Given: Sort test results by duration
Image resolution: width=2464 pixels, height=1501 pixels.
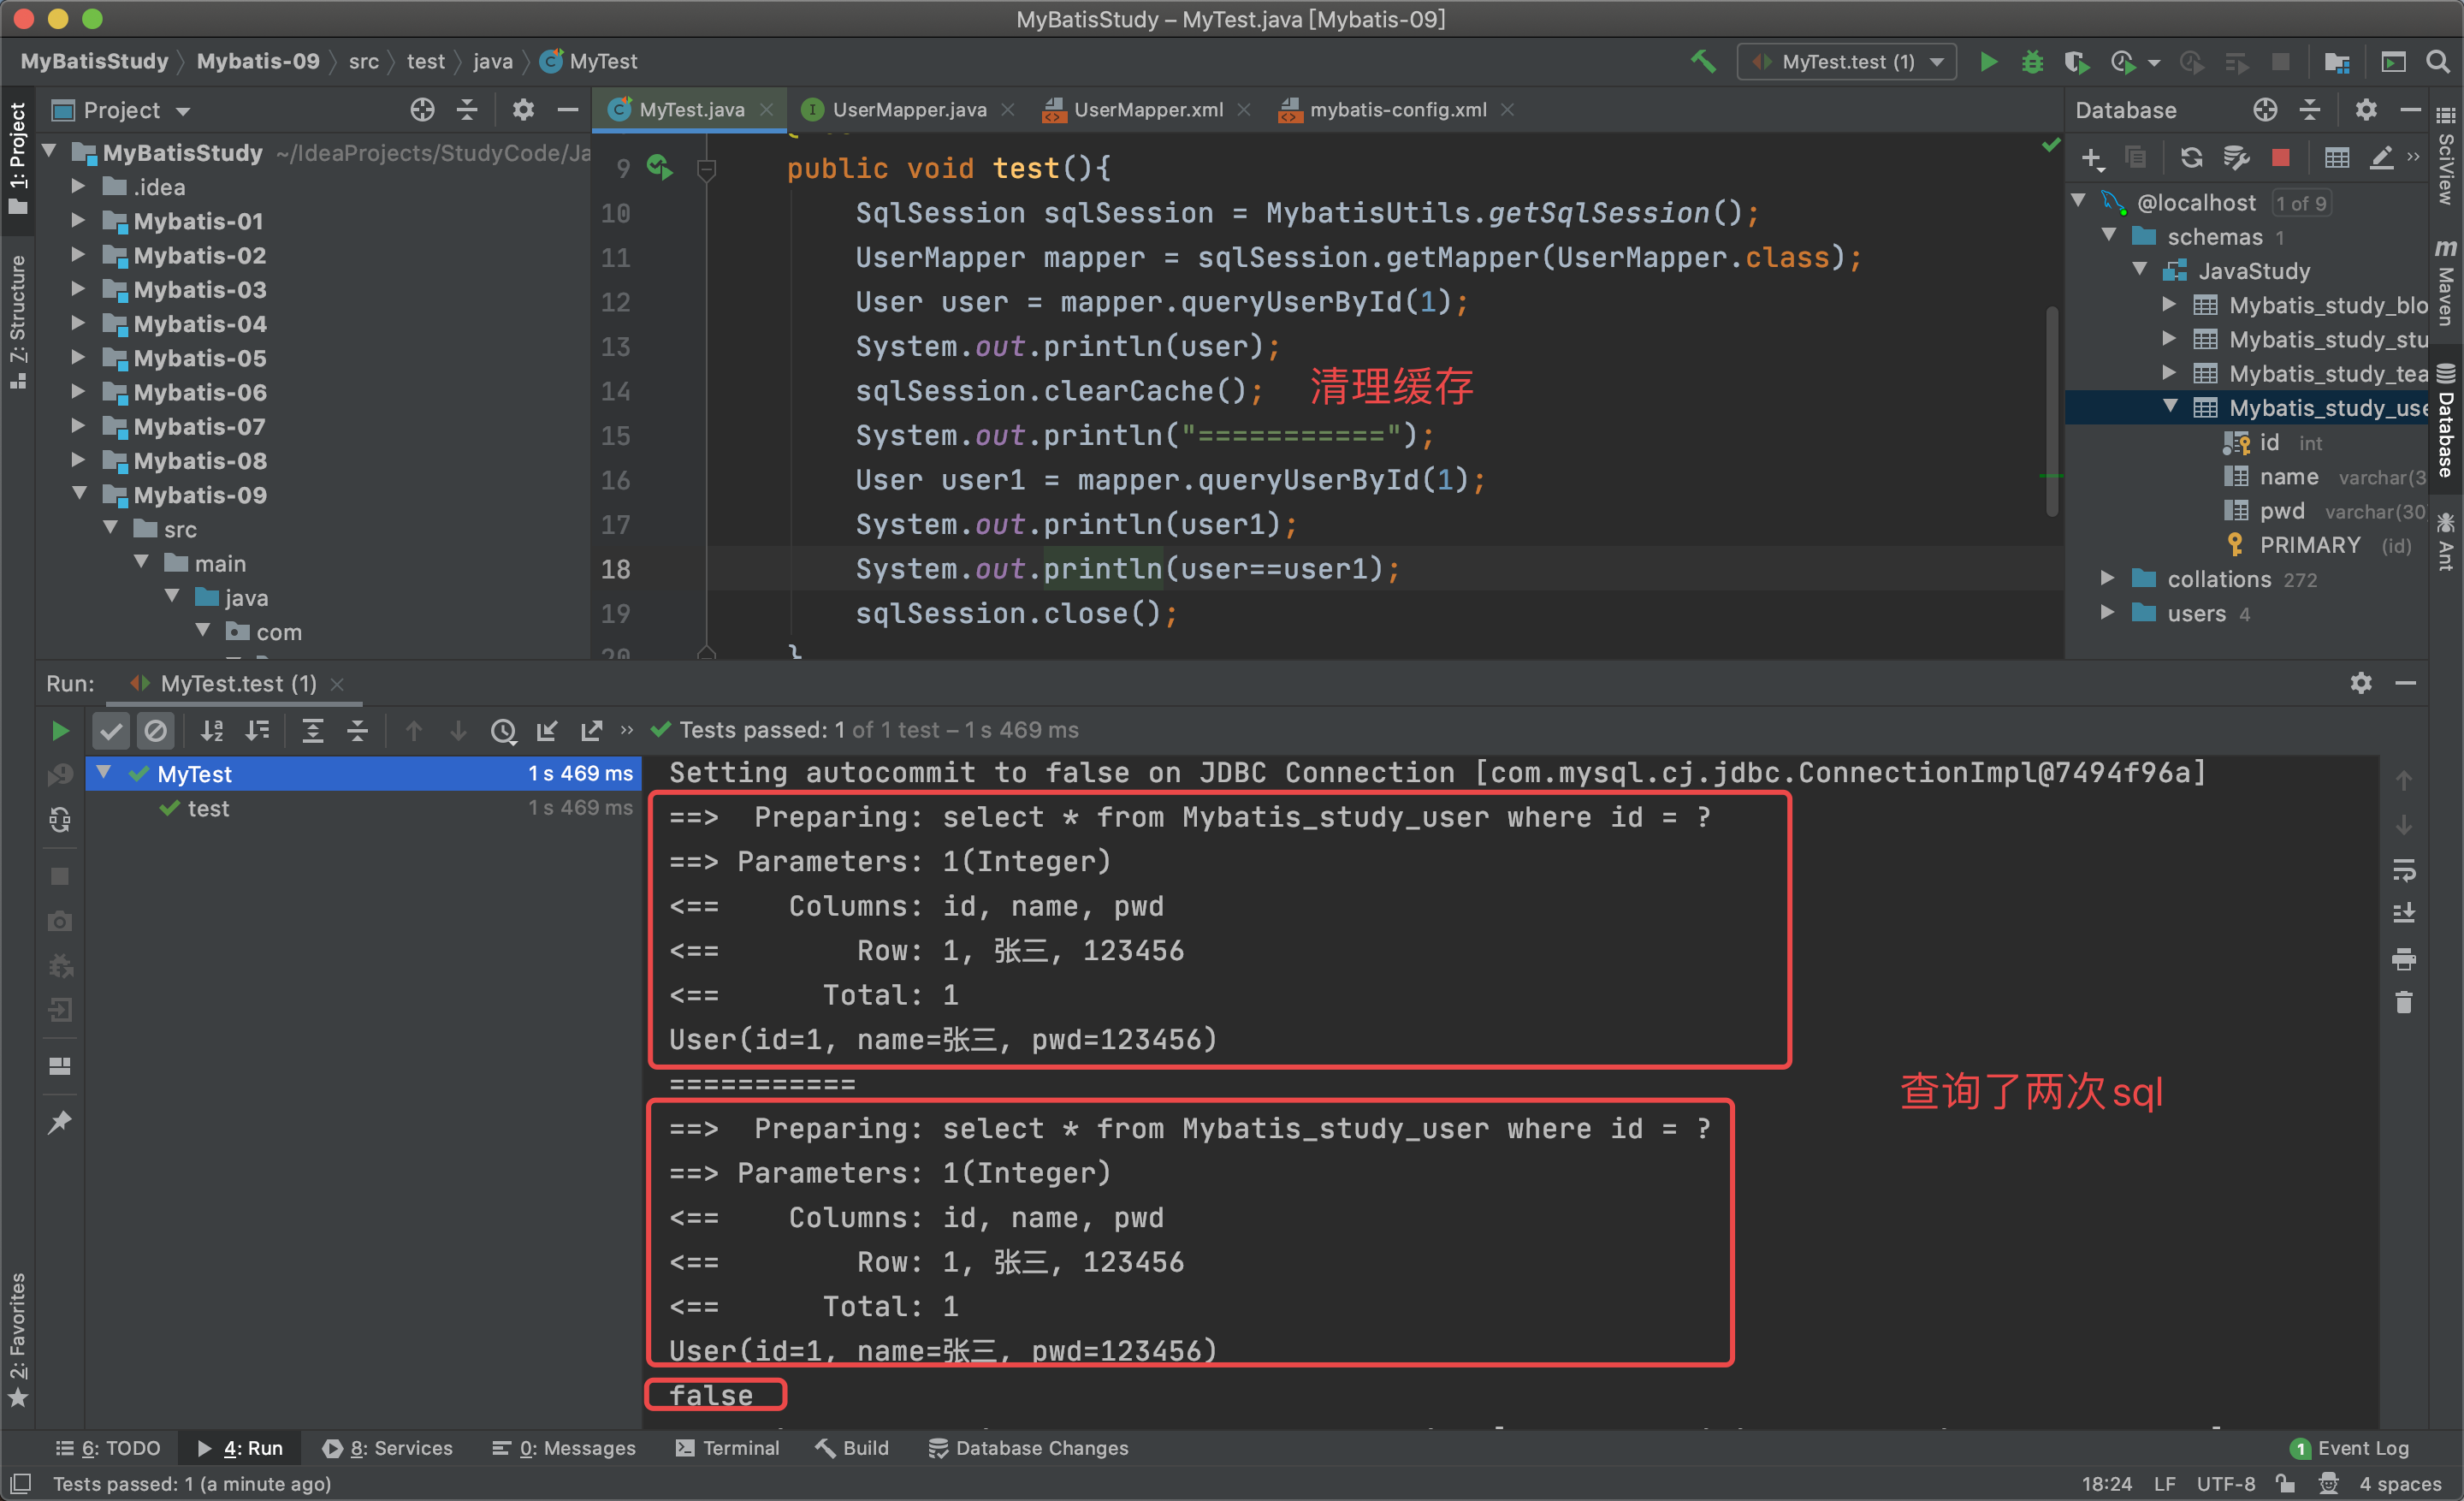Looking at the screenshot, I should click(x=258, y=731).
